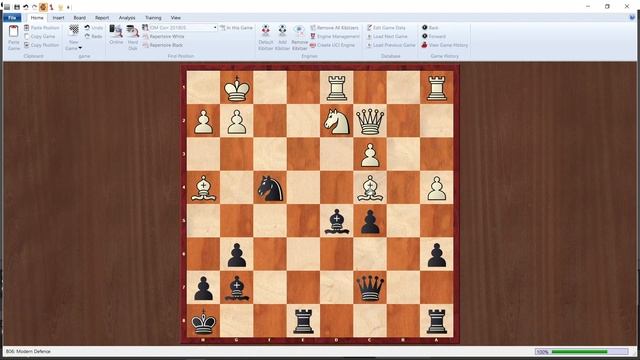This screenshot has height=360, width=640.
Task: Click Edit Game Data
Action: point(386,28)
